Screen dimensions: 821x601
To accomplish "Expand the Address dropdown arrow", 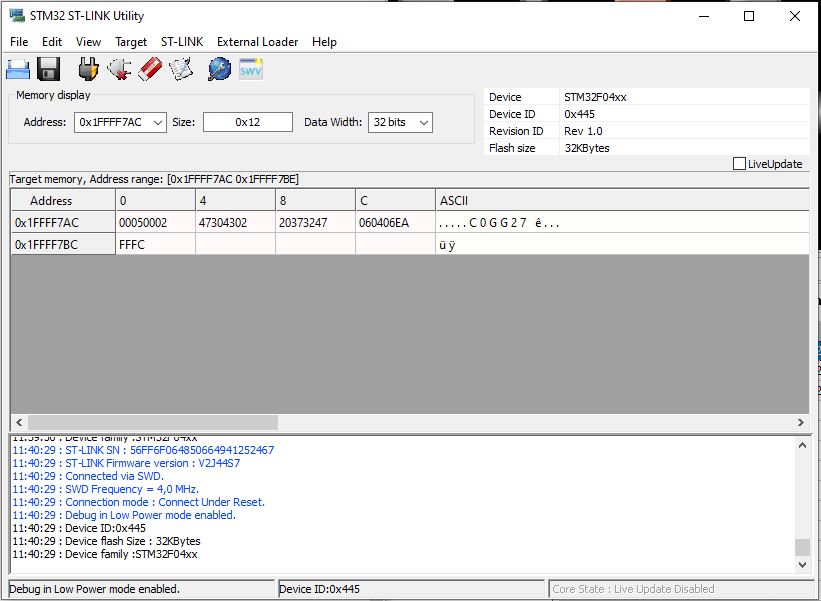I will (158, 123).
